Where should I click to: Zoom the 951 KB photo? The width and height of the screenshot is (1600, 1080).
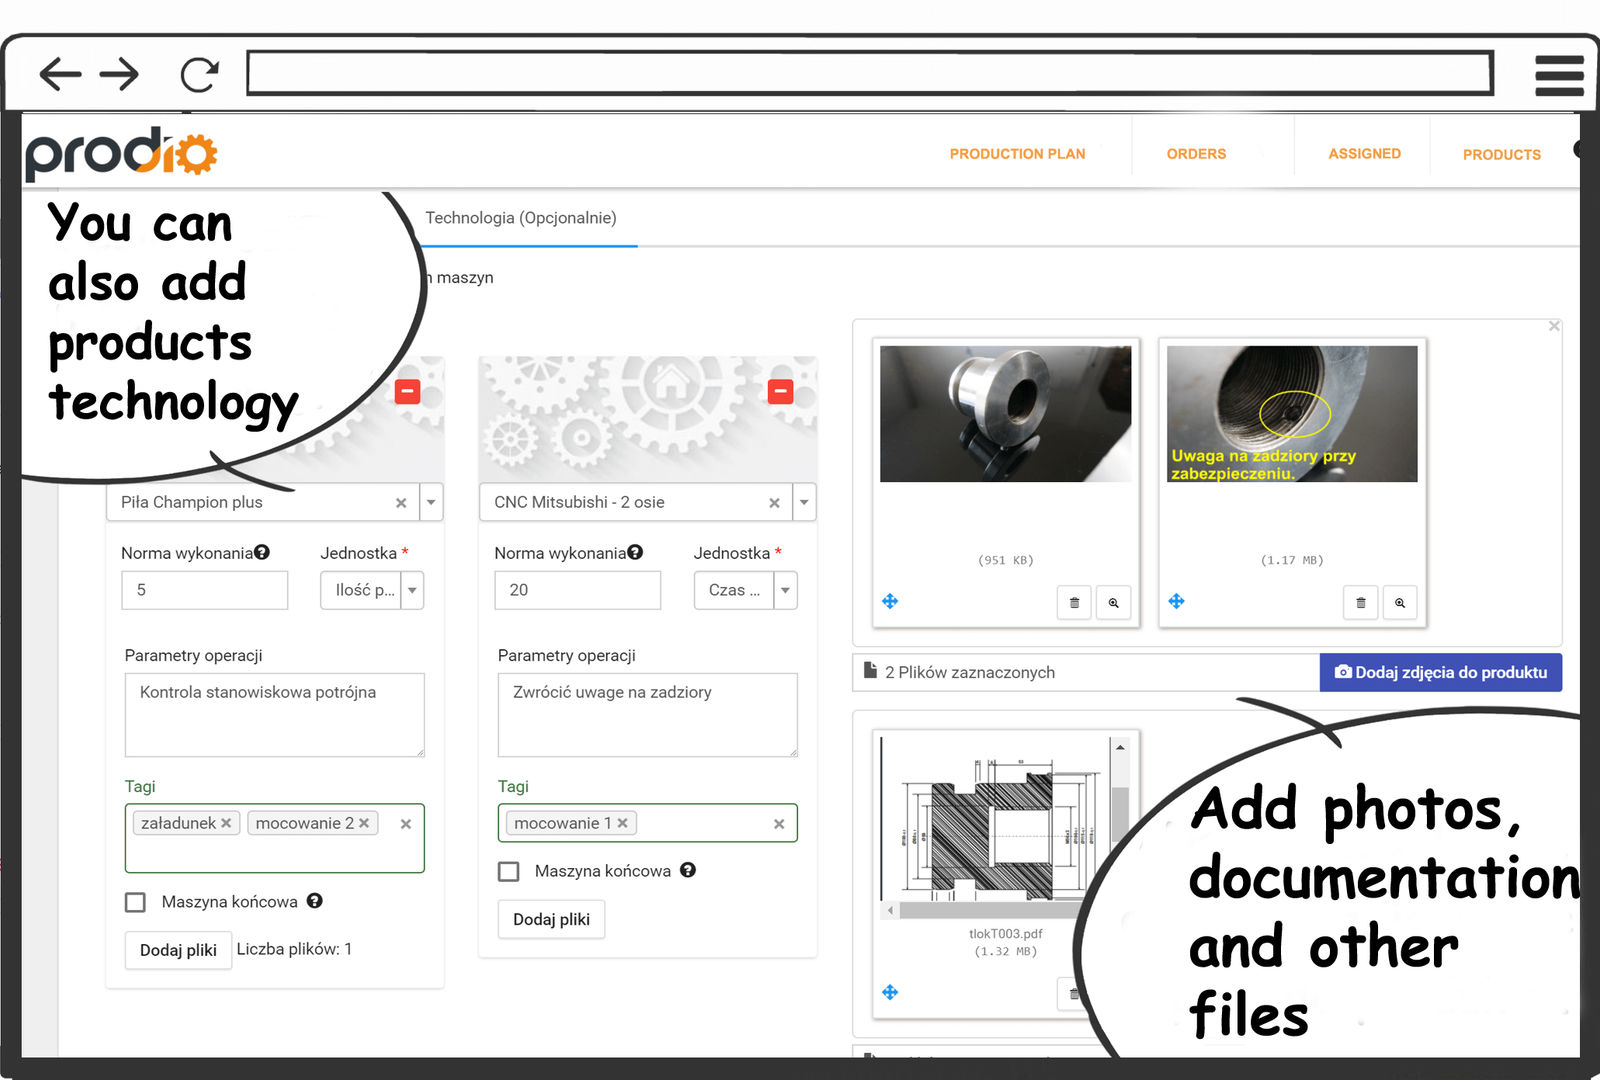[x=1113, y=603]
